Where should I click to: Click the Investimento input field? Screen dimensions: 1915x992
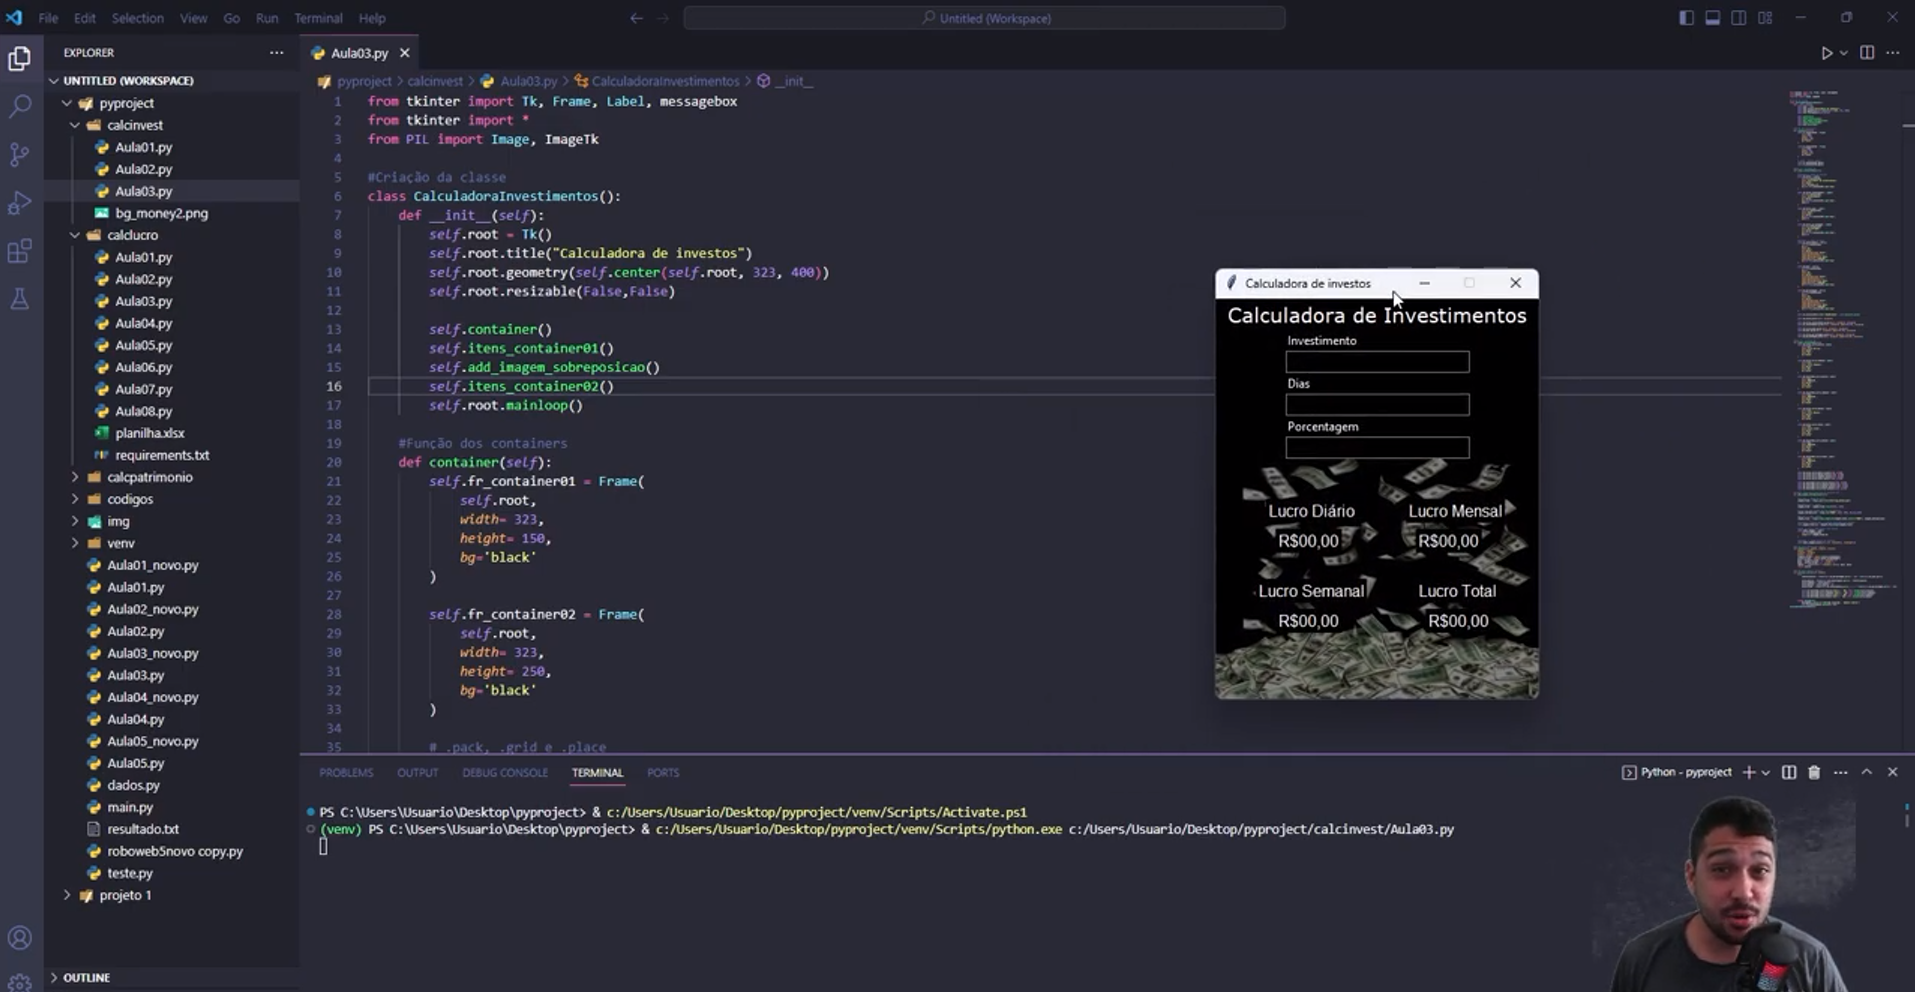pyautogui.click(x=1376, y=362)
